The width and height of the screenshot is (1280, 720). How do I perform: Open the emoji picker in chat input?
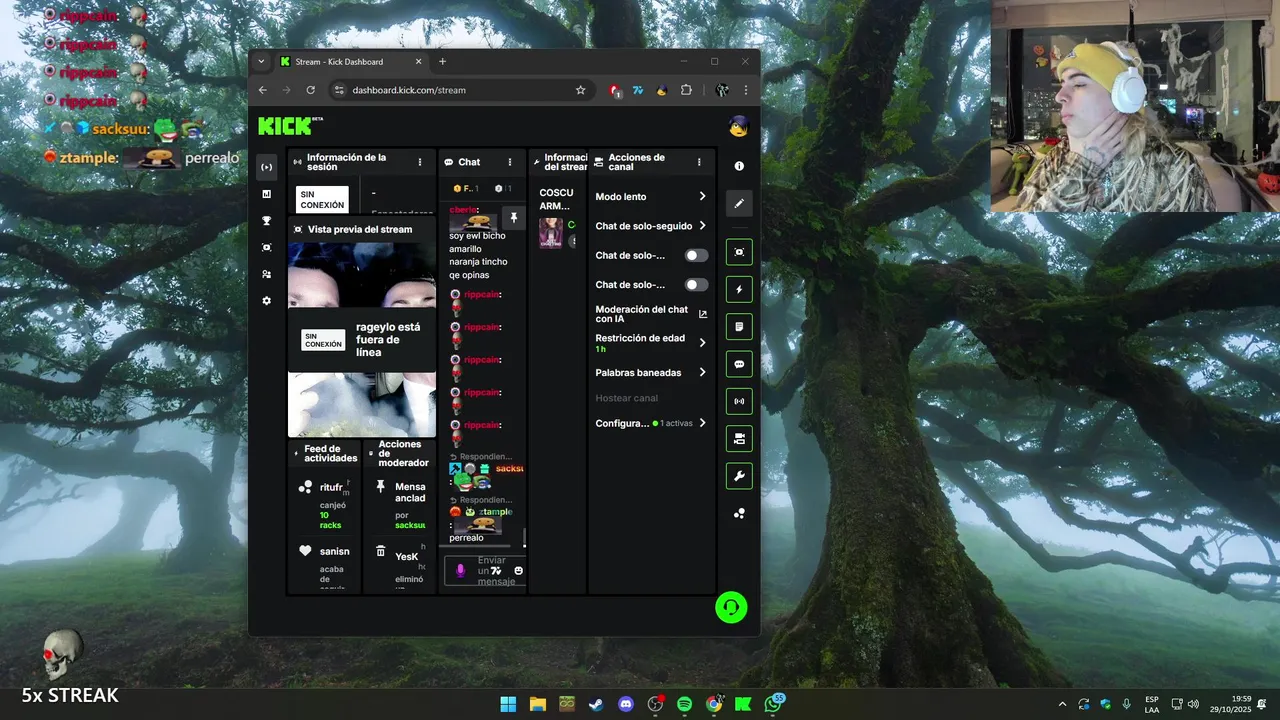(518, 571)
